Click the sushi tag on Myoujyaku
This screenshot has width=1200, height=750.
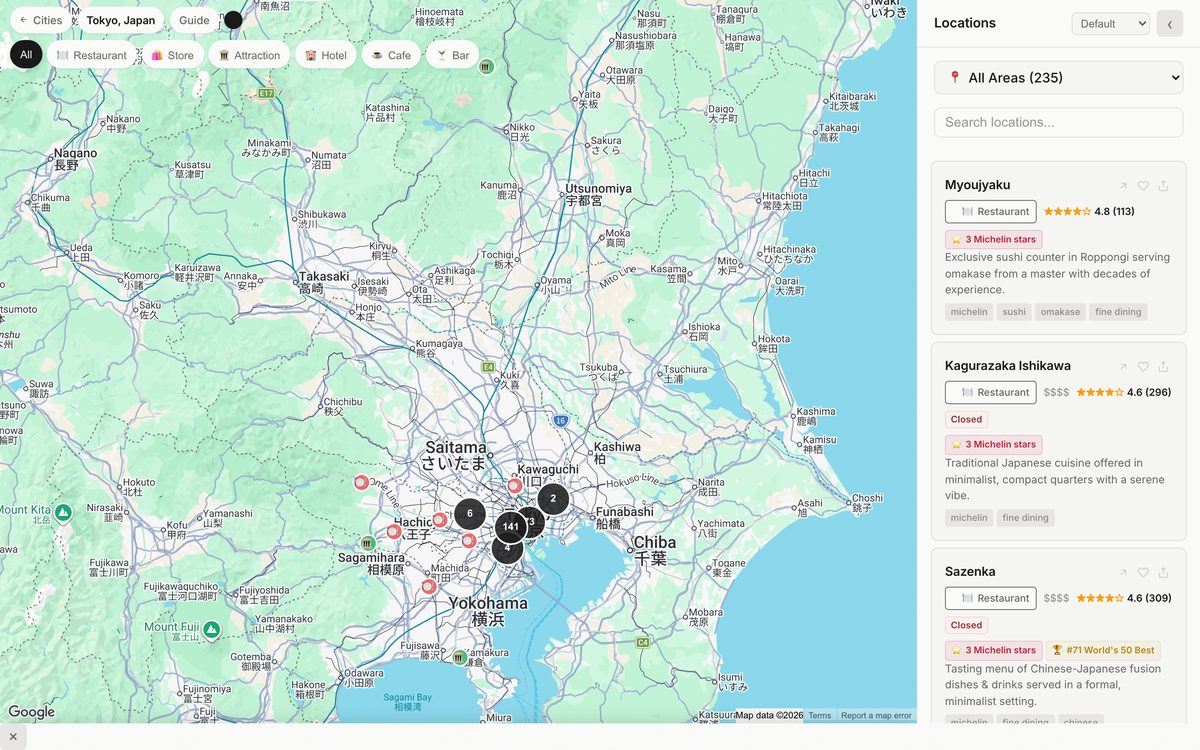click(x=1014, y=312)
